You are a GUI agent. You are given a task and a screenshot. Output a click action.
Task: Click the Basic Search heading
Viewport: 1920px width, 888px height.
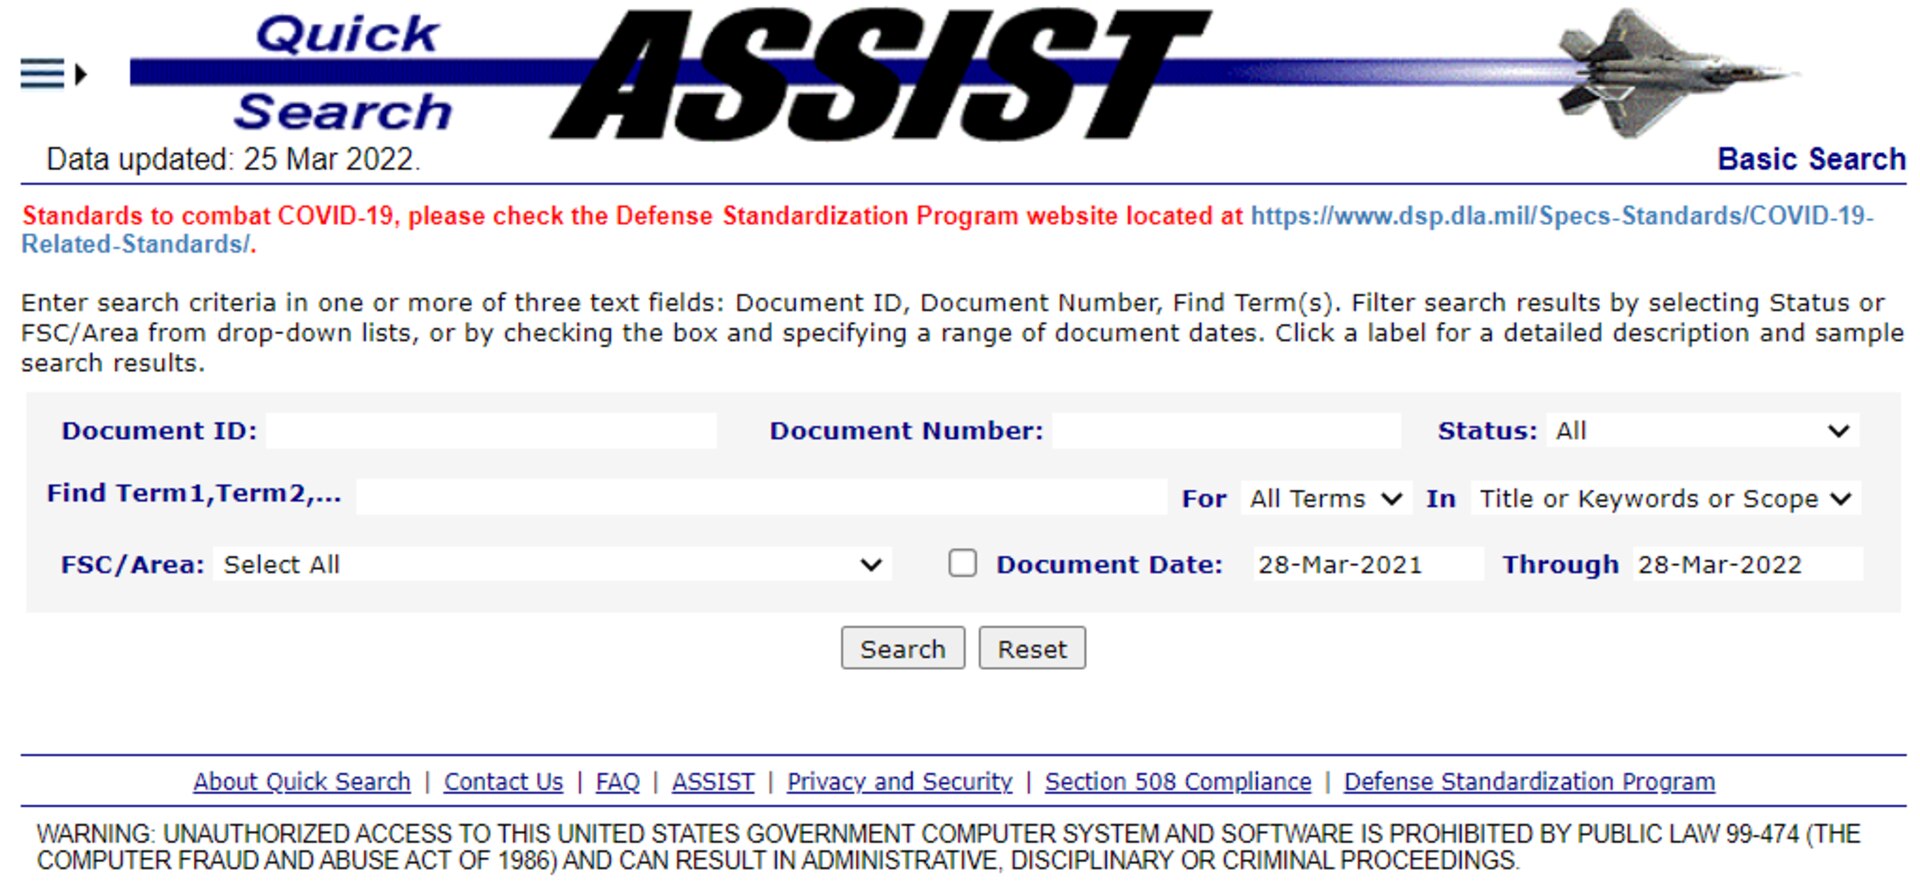1811,159
